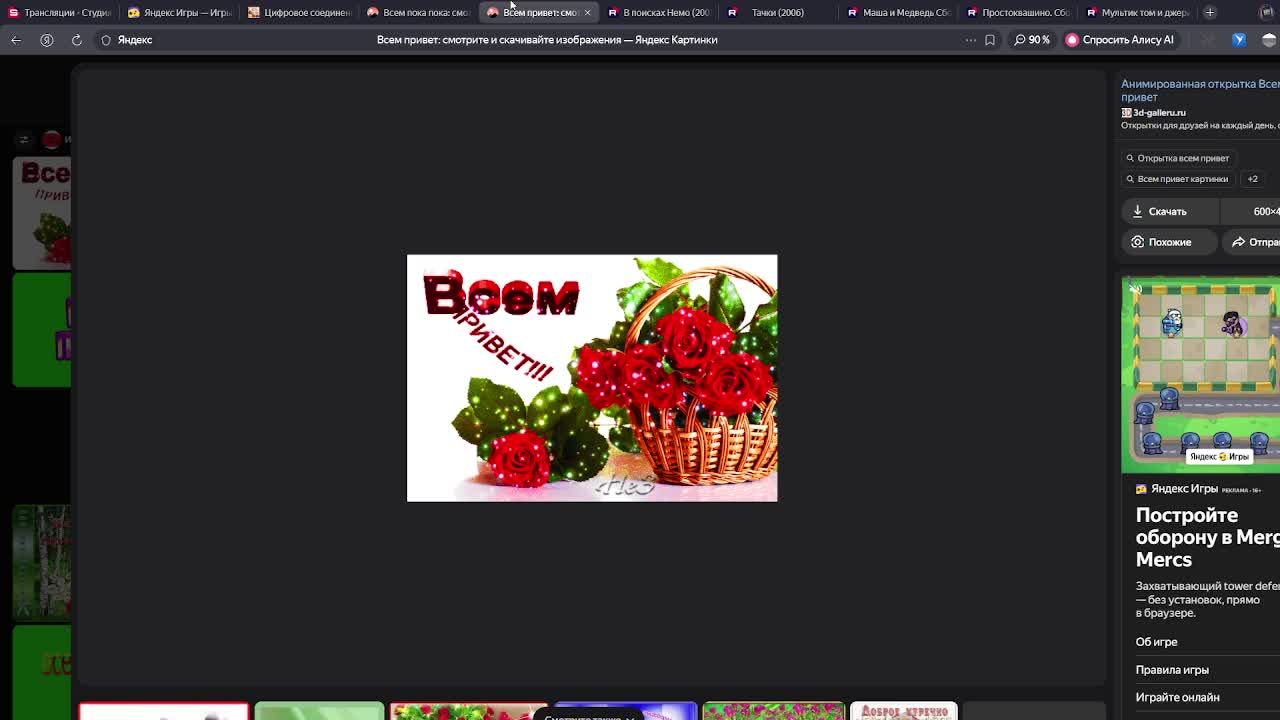
Task: Switch to the Тачки (2006) tab
Action: click(778, 12)
